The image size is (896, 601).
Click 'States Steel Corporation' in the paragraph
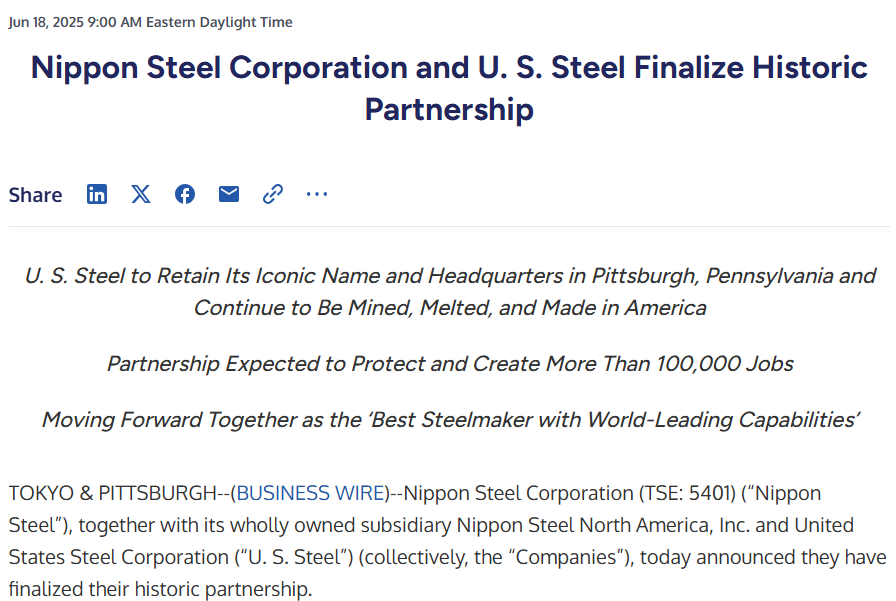pyautogui.click(x=119, y=557)
